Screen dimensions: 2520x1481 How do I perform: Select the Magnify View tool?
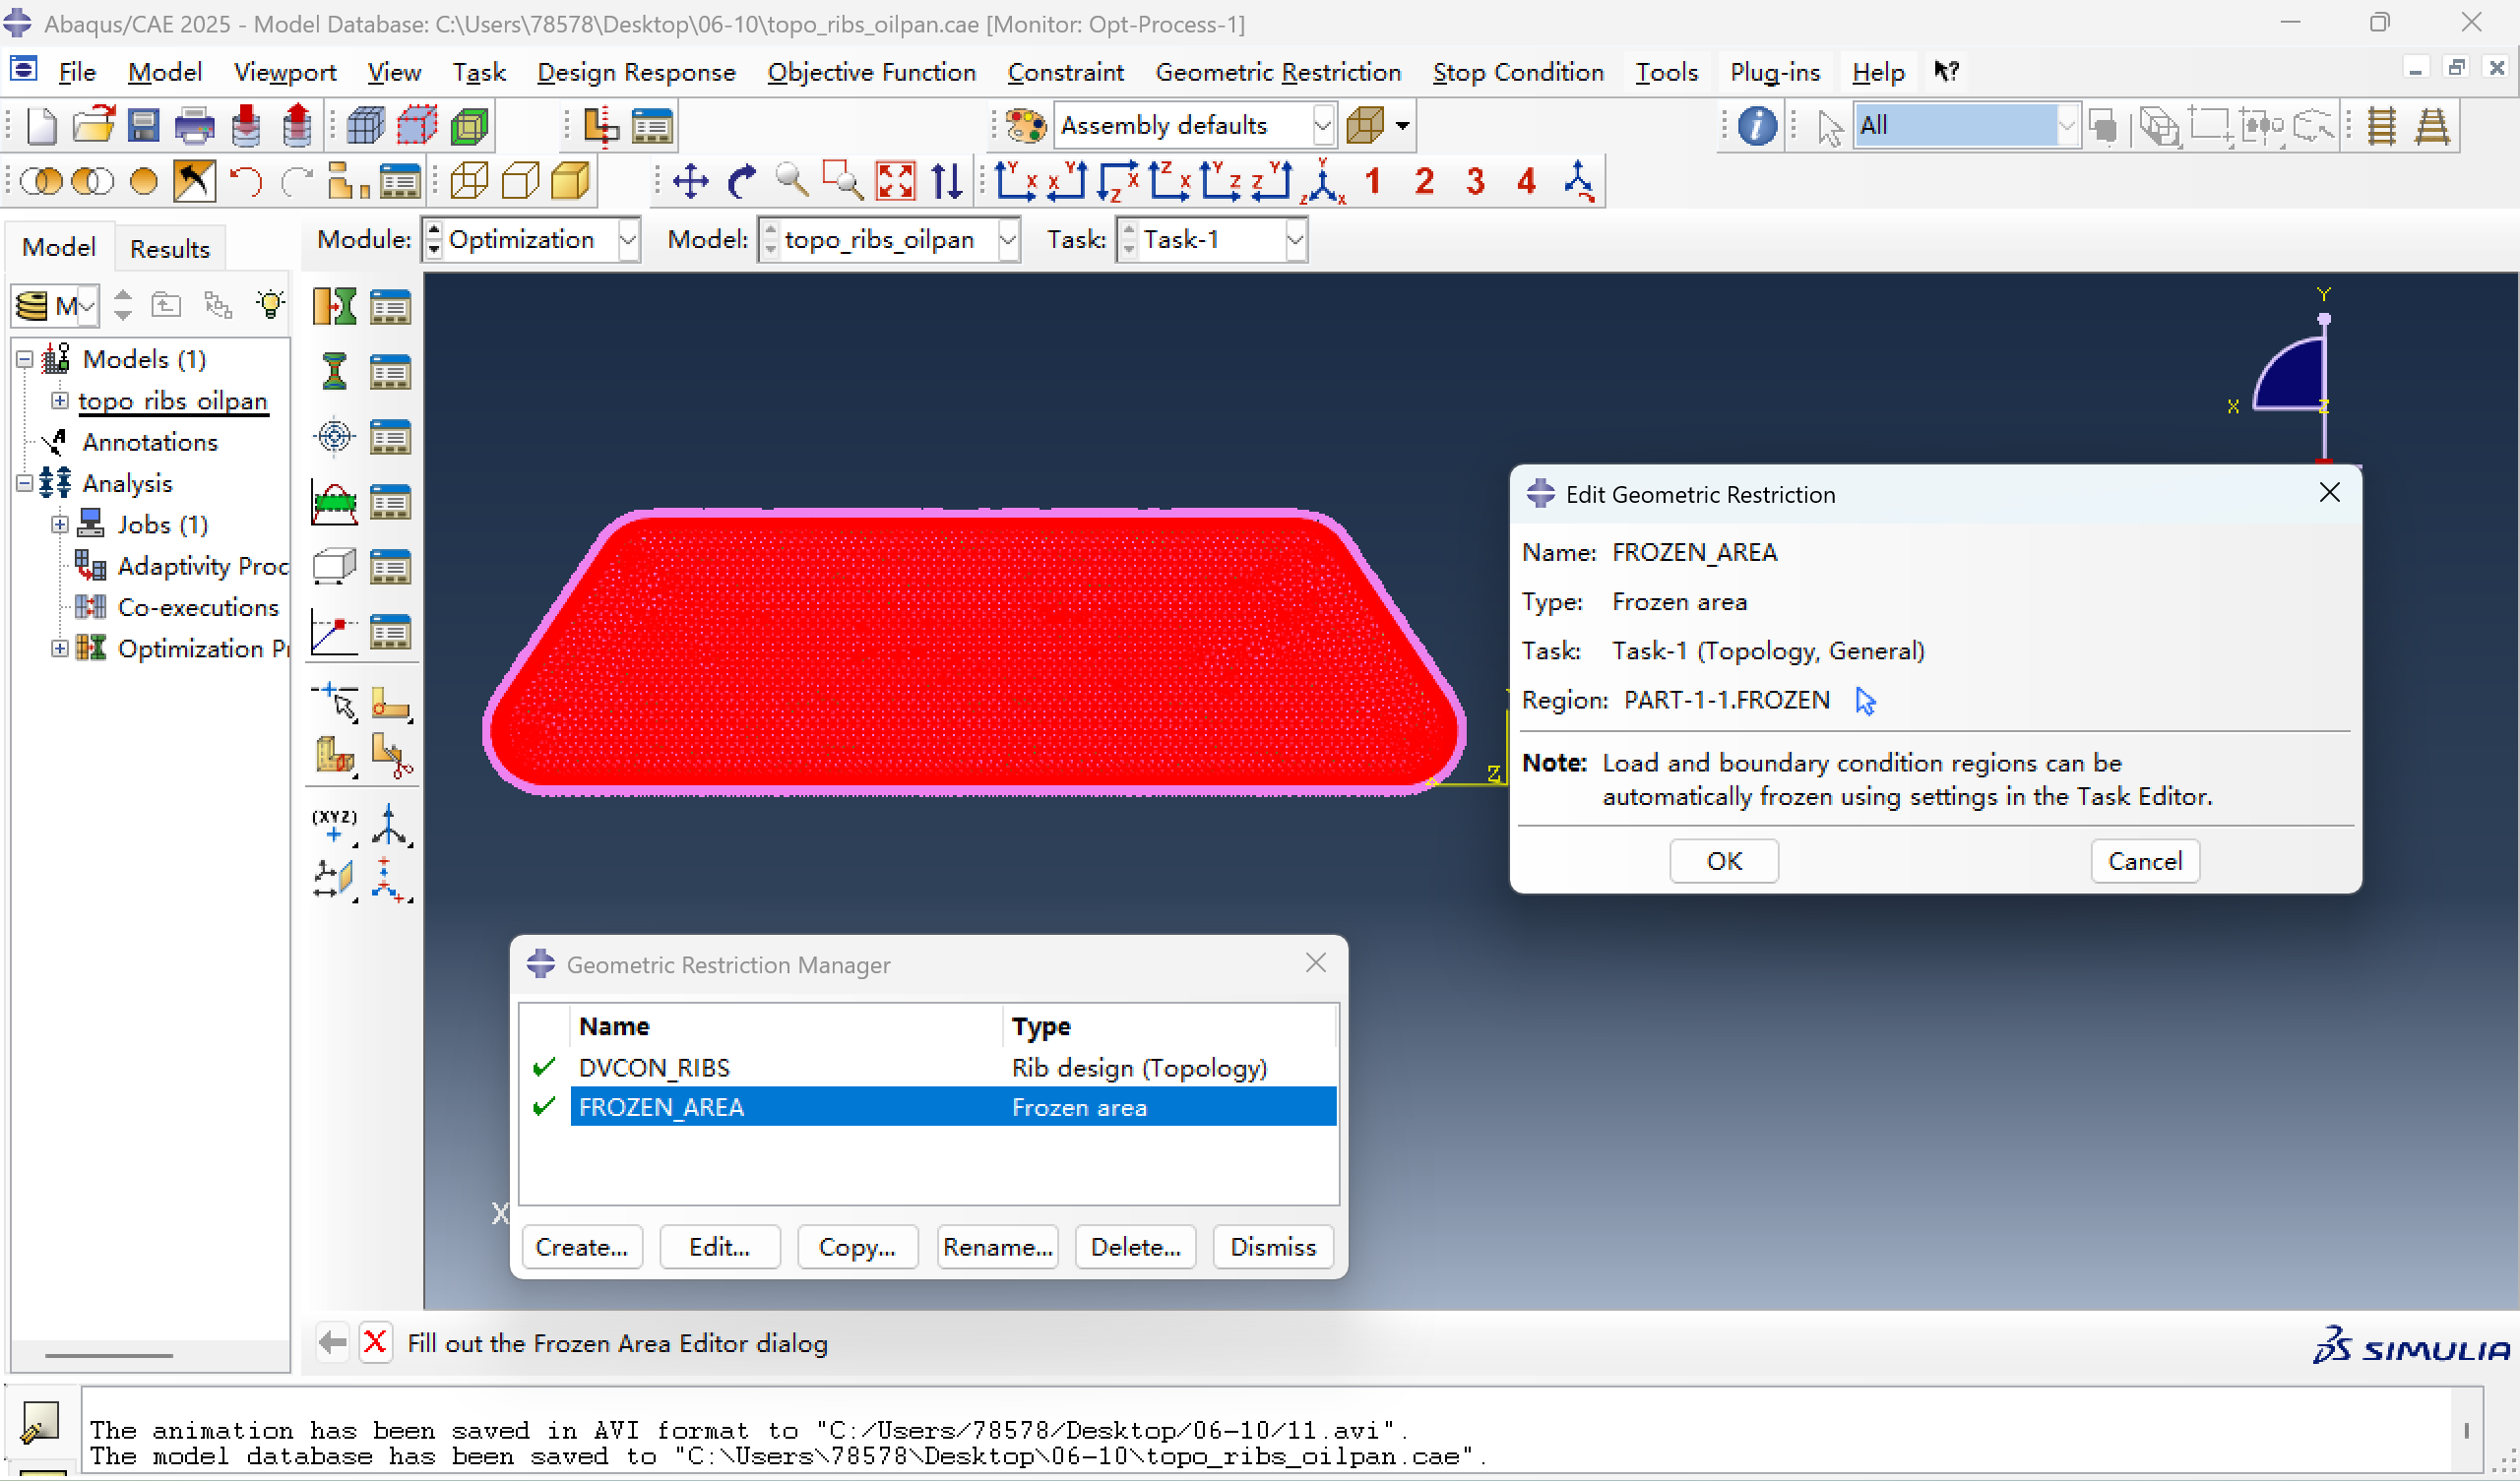pos(792,182)
